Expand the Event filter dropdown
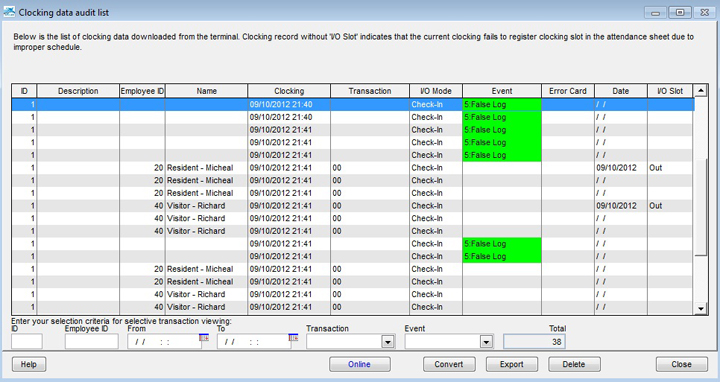Viewport: 720px width, 382px height. [x=486, y=342]
